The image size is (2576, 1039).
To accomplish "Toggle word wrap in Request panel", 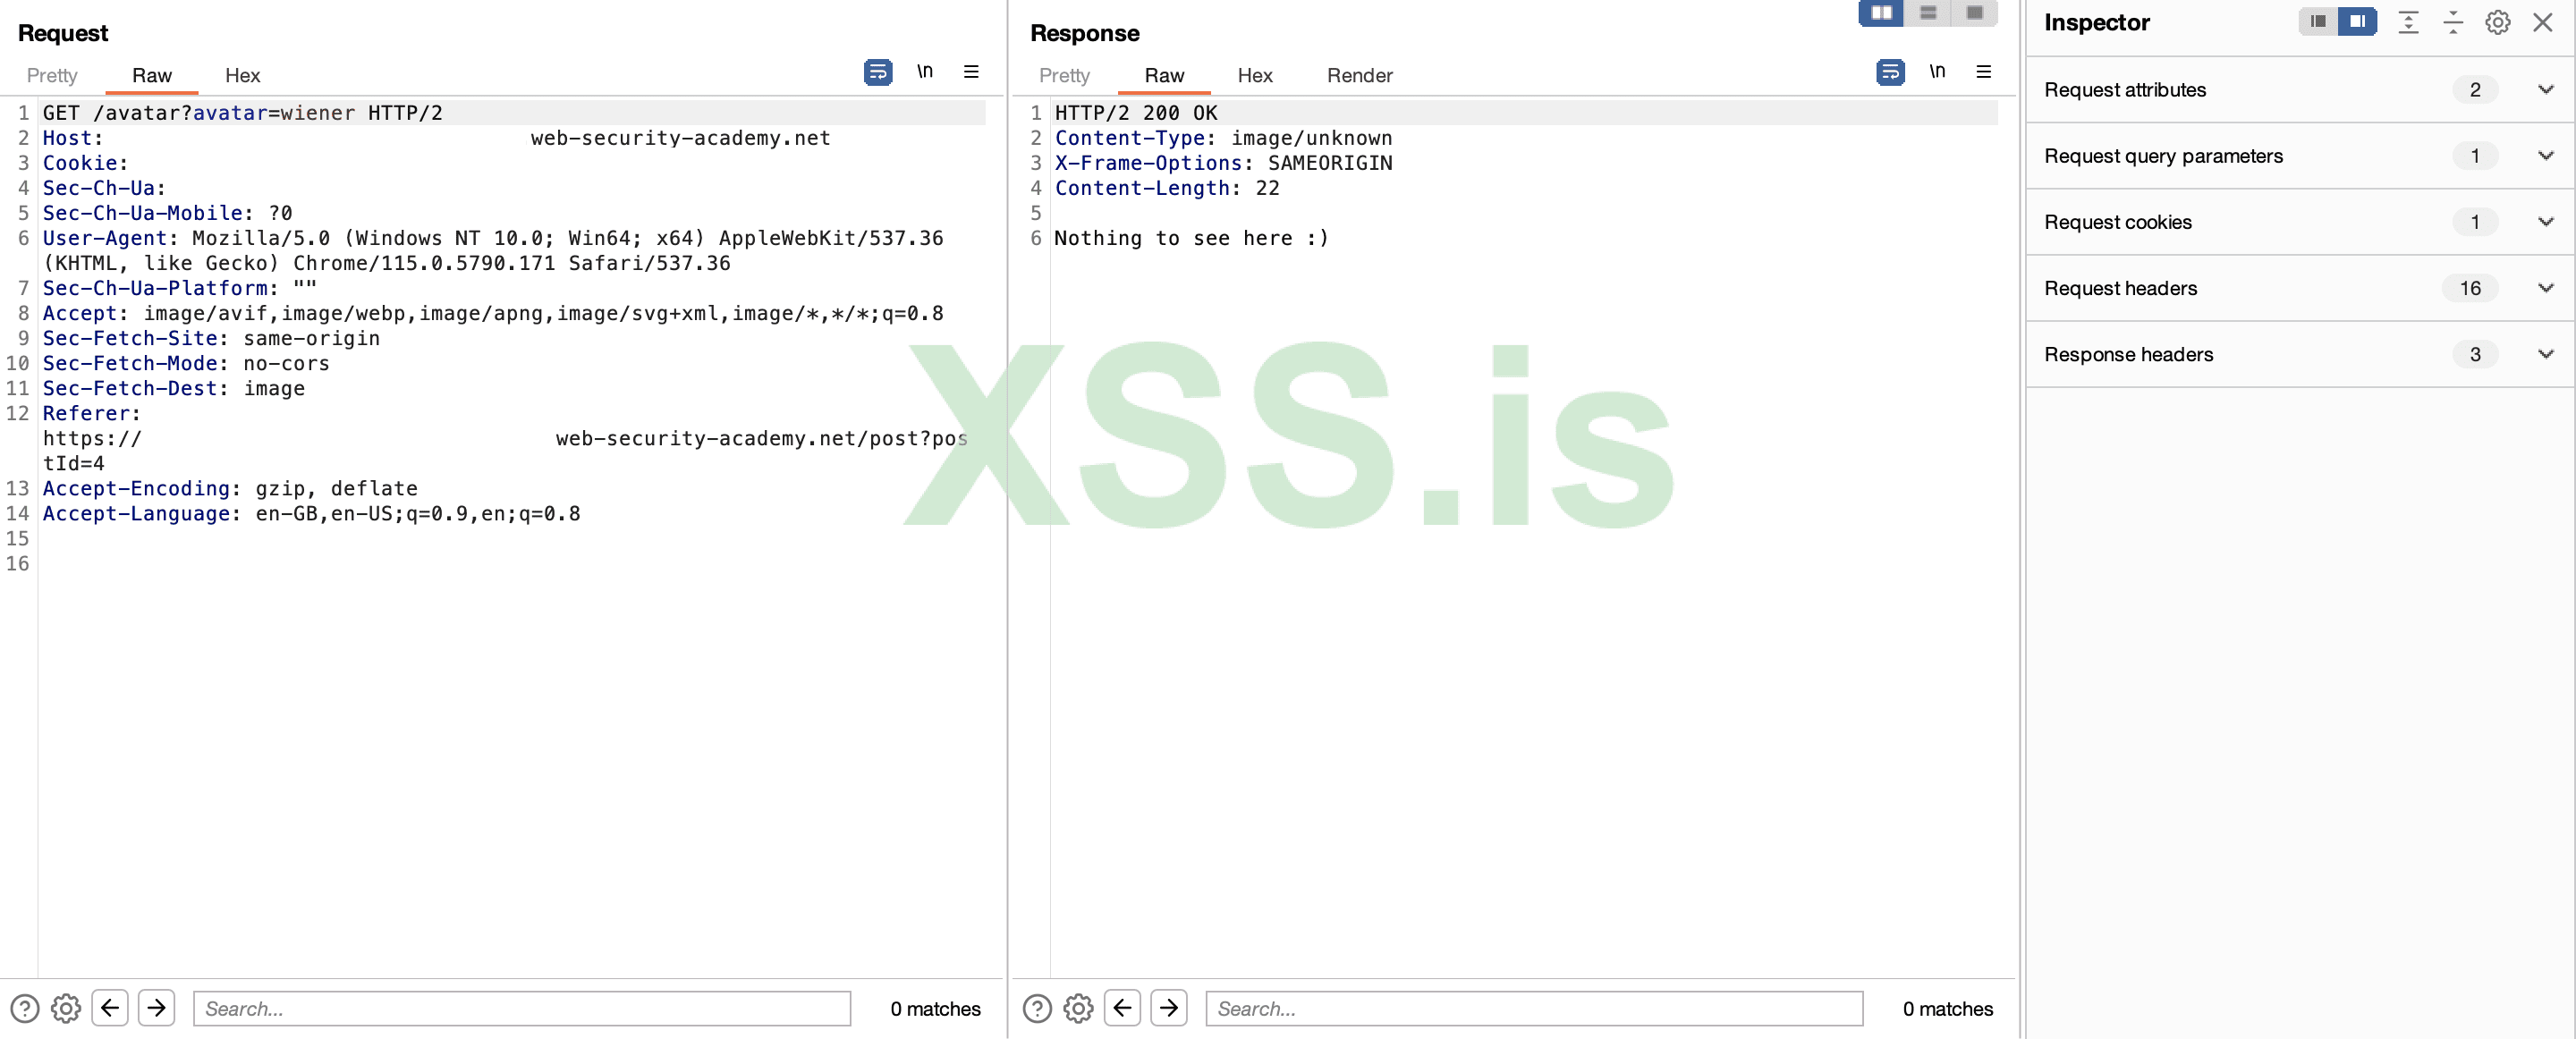I will pos(877,72).
